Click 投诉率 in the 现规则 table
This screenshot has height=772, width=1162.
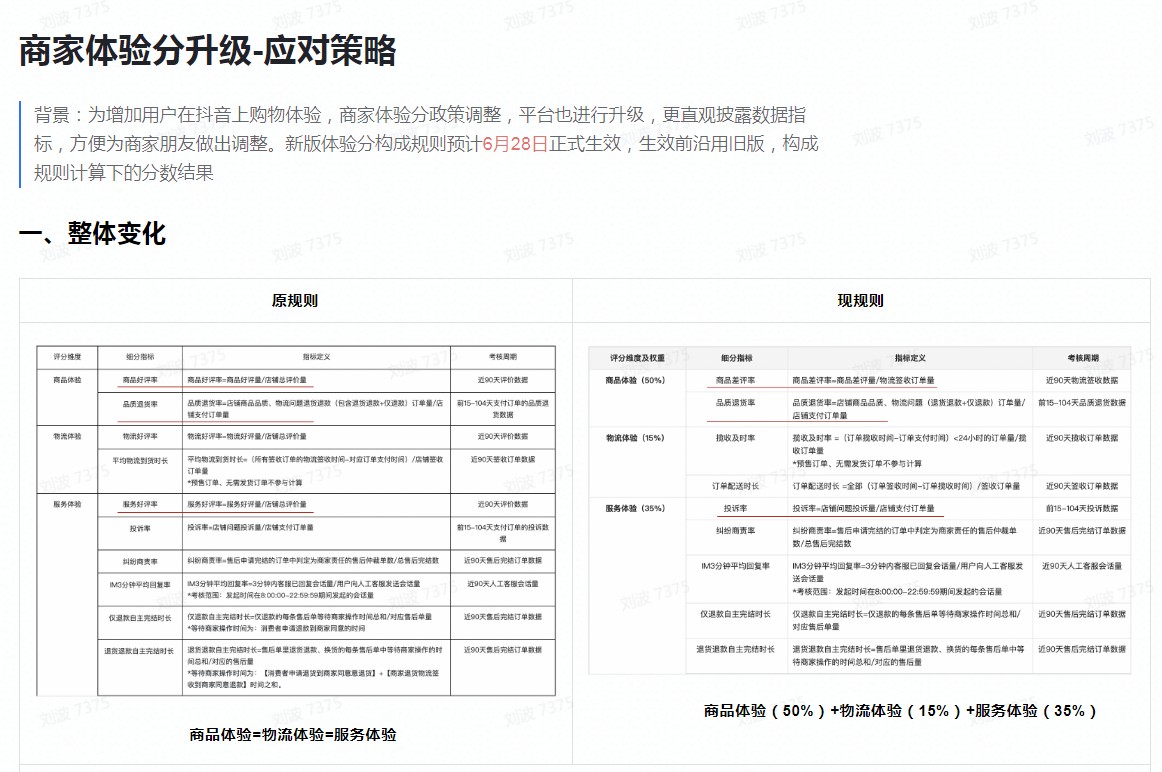(x=735, y=509)
